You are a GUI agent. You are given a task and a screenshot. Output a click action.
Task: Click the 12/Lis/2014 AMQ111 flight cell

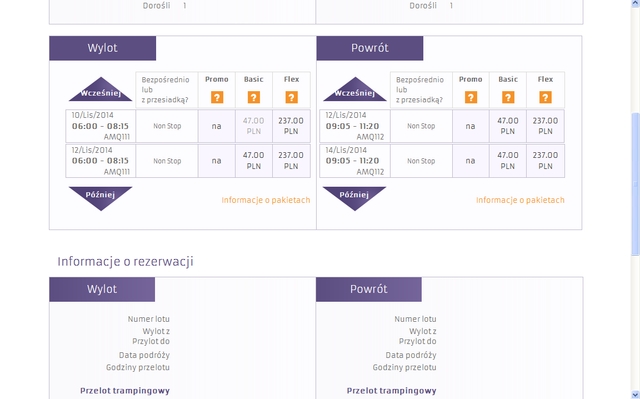(x=100, y=161)
